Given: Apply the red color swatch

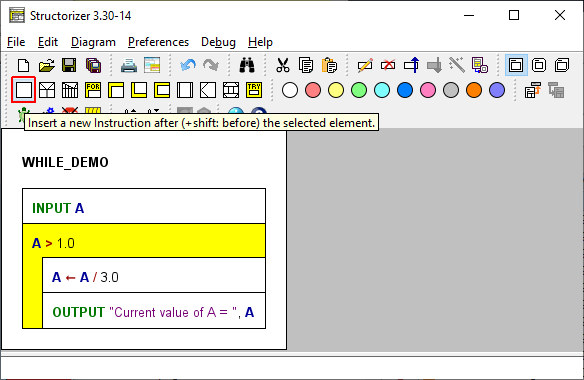Looking at the screenshot, I should point(313,90).
